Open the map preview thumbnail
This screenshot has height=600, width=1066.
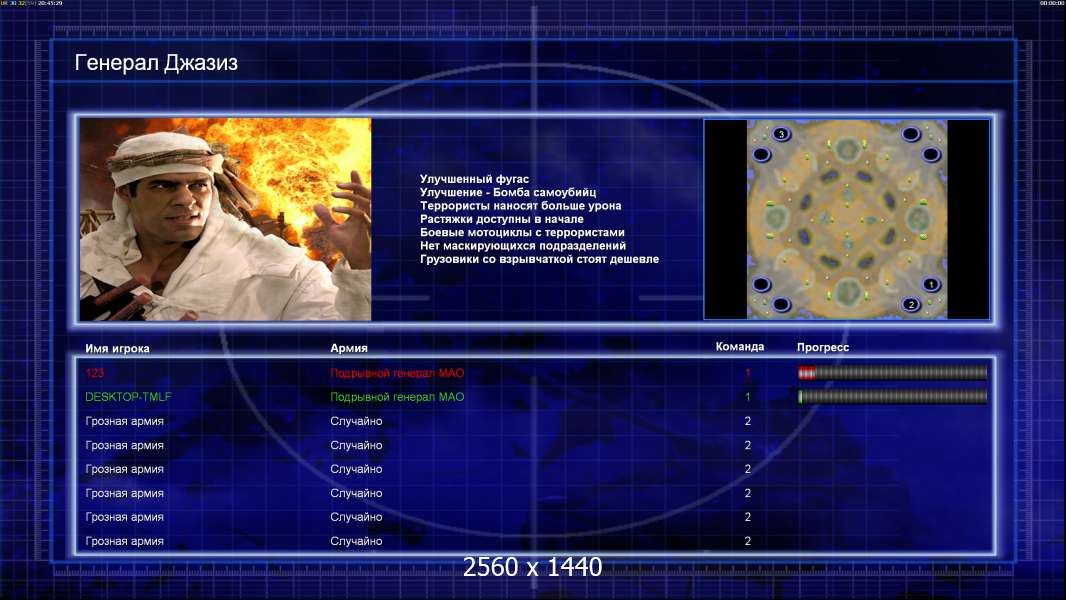[x=846, y=219]
